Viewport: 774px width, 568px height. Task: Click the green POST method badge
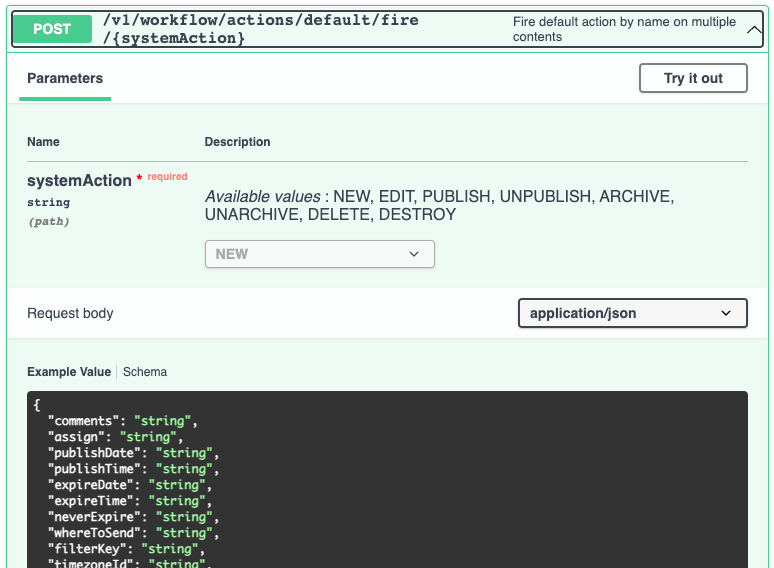[52, 29]
